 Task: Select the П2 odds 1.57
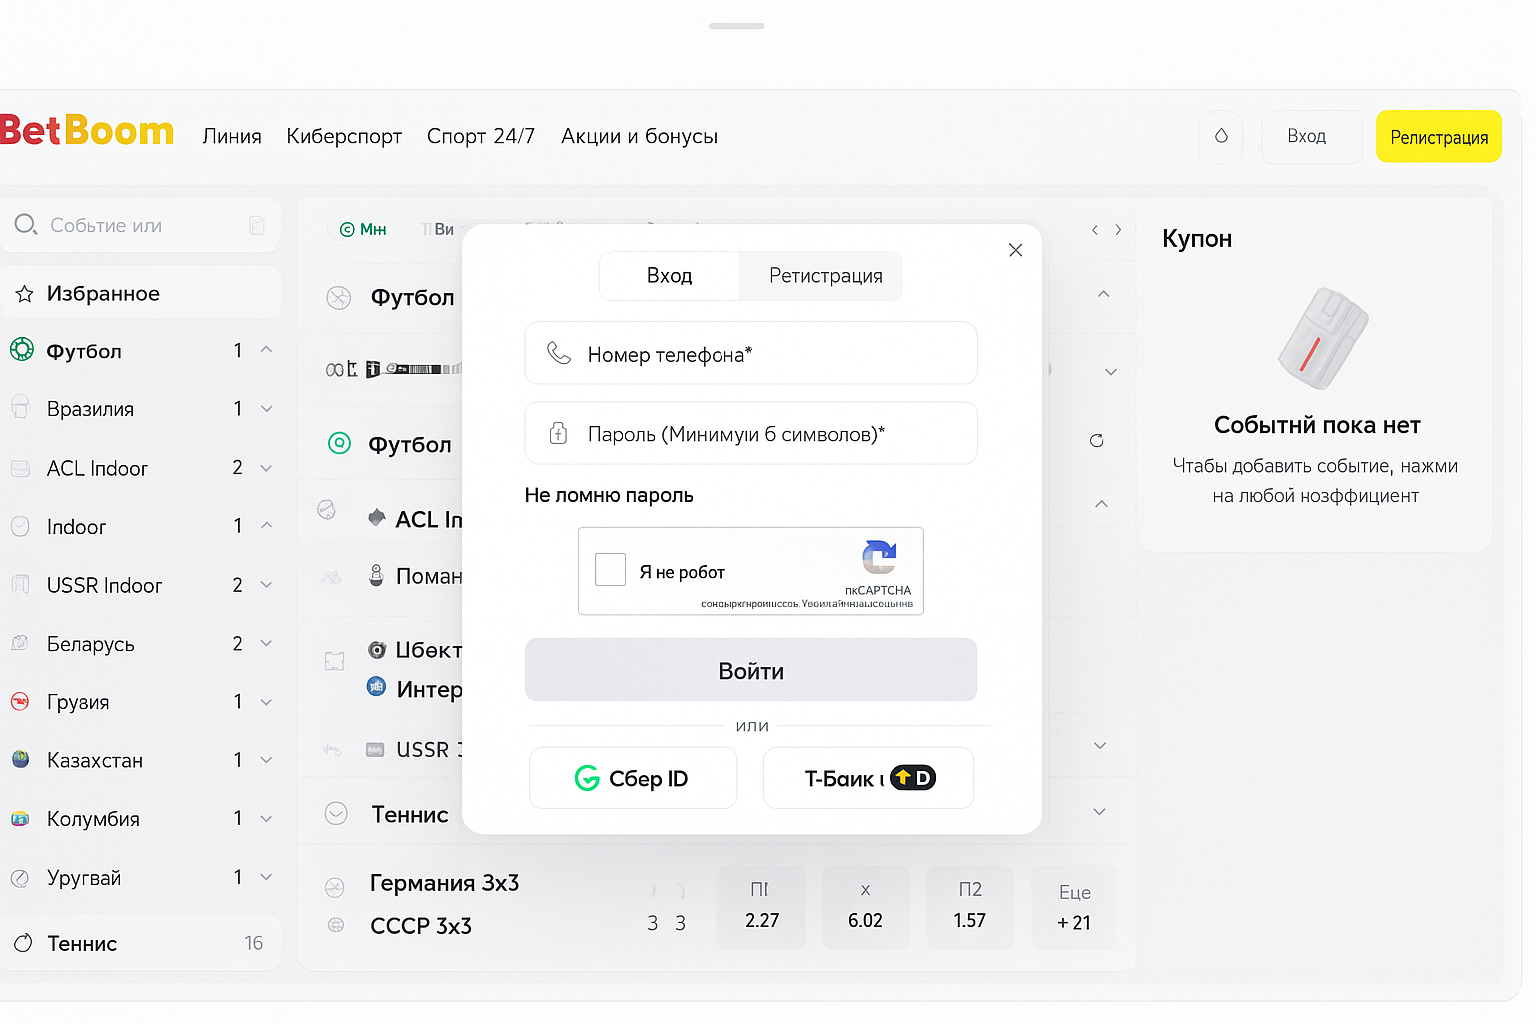(969, 908)
